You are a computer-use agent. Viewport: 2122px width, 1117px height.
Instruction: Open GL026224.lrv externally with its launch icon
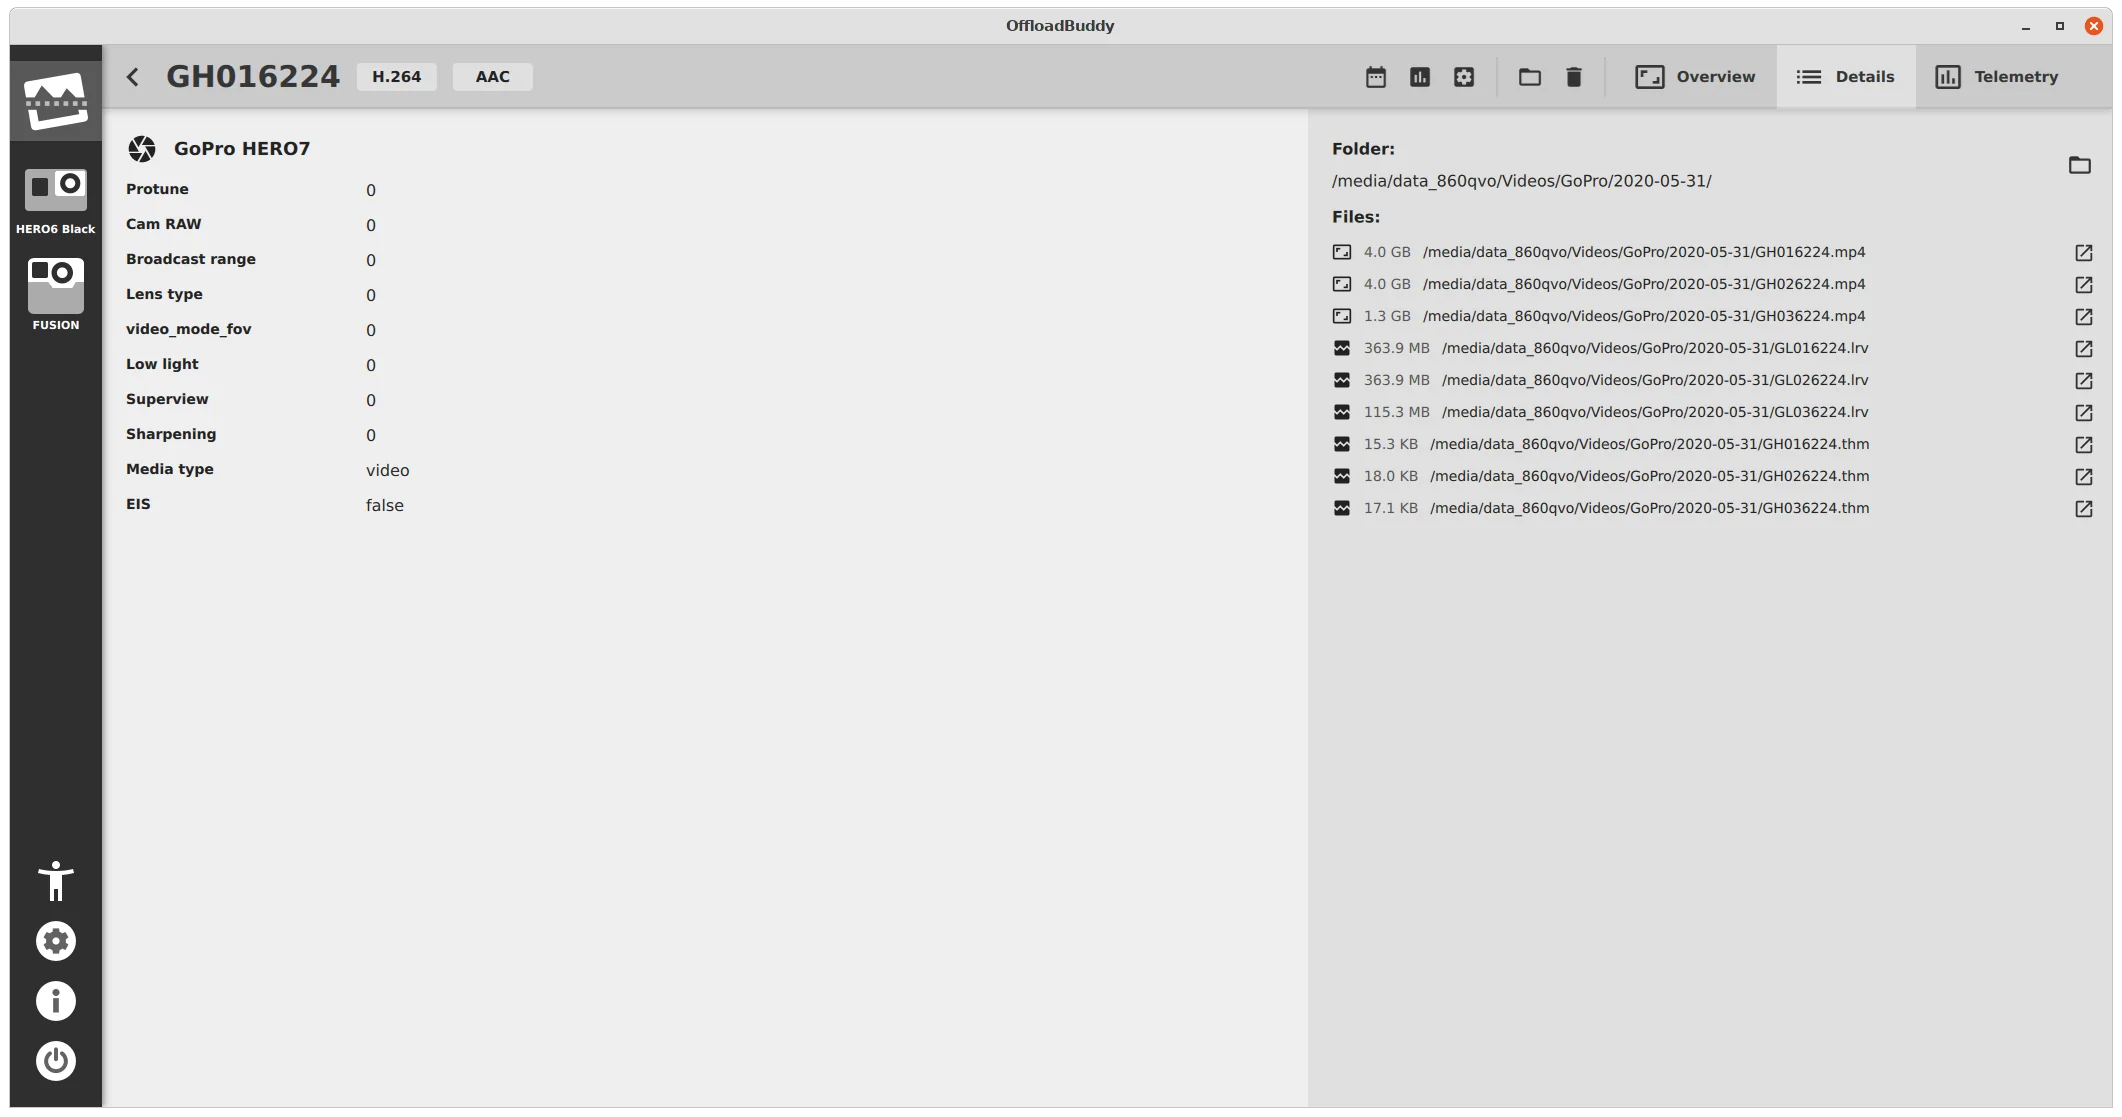pos(2084,381)
